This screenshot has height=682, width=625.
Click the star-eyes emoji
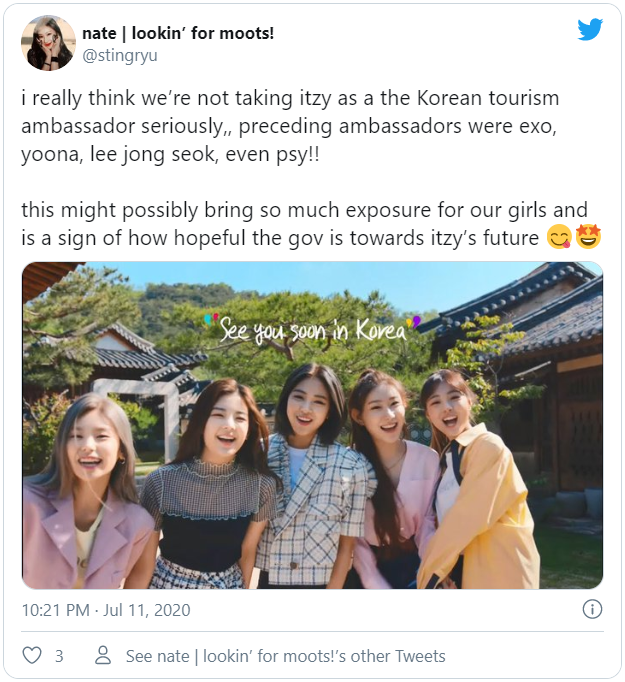pyautogui.click(x=588, y=237)
